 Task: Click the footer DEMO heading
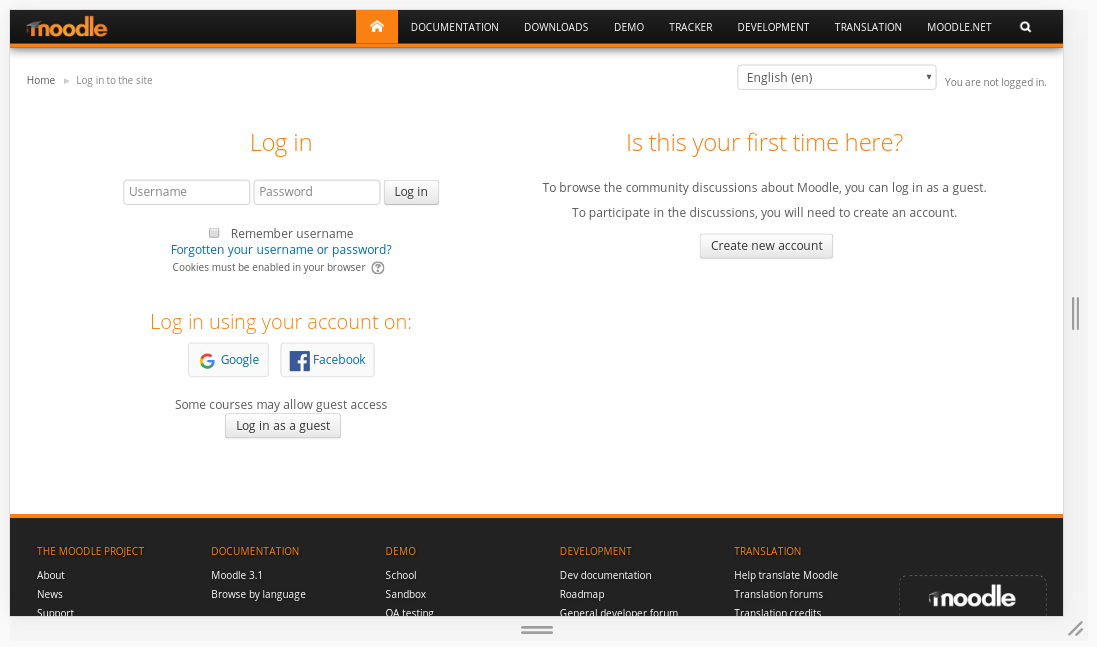click(x=400, y=551)
